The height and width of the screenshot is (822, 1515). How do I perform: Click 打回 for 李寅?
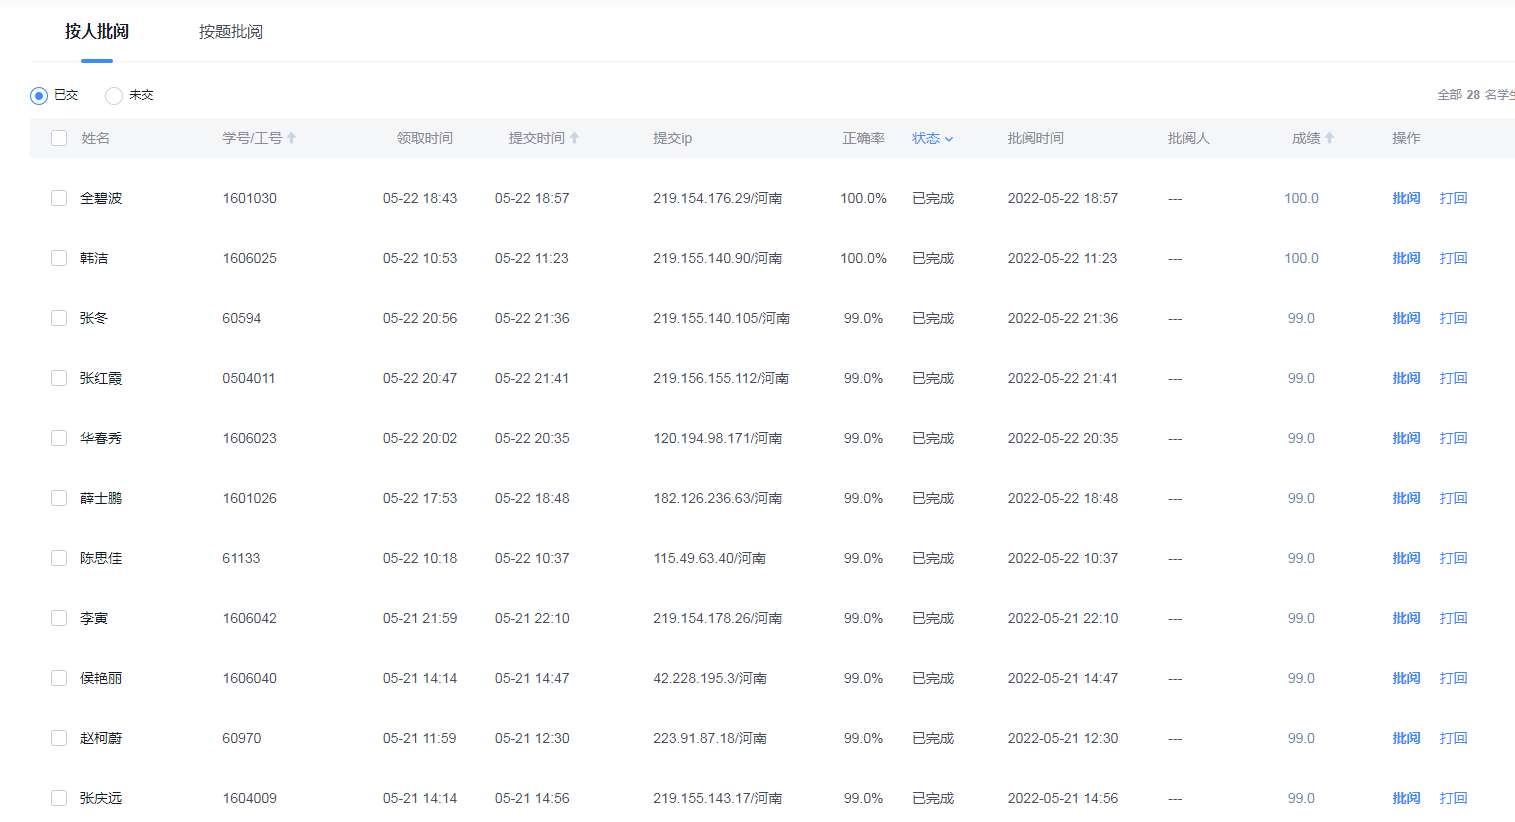click(x=1453, y=618)
